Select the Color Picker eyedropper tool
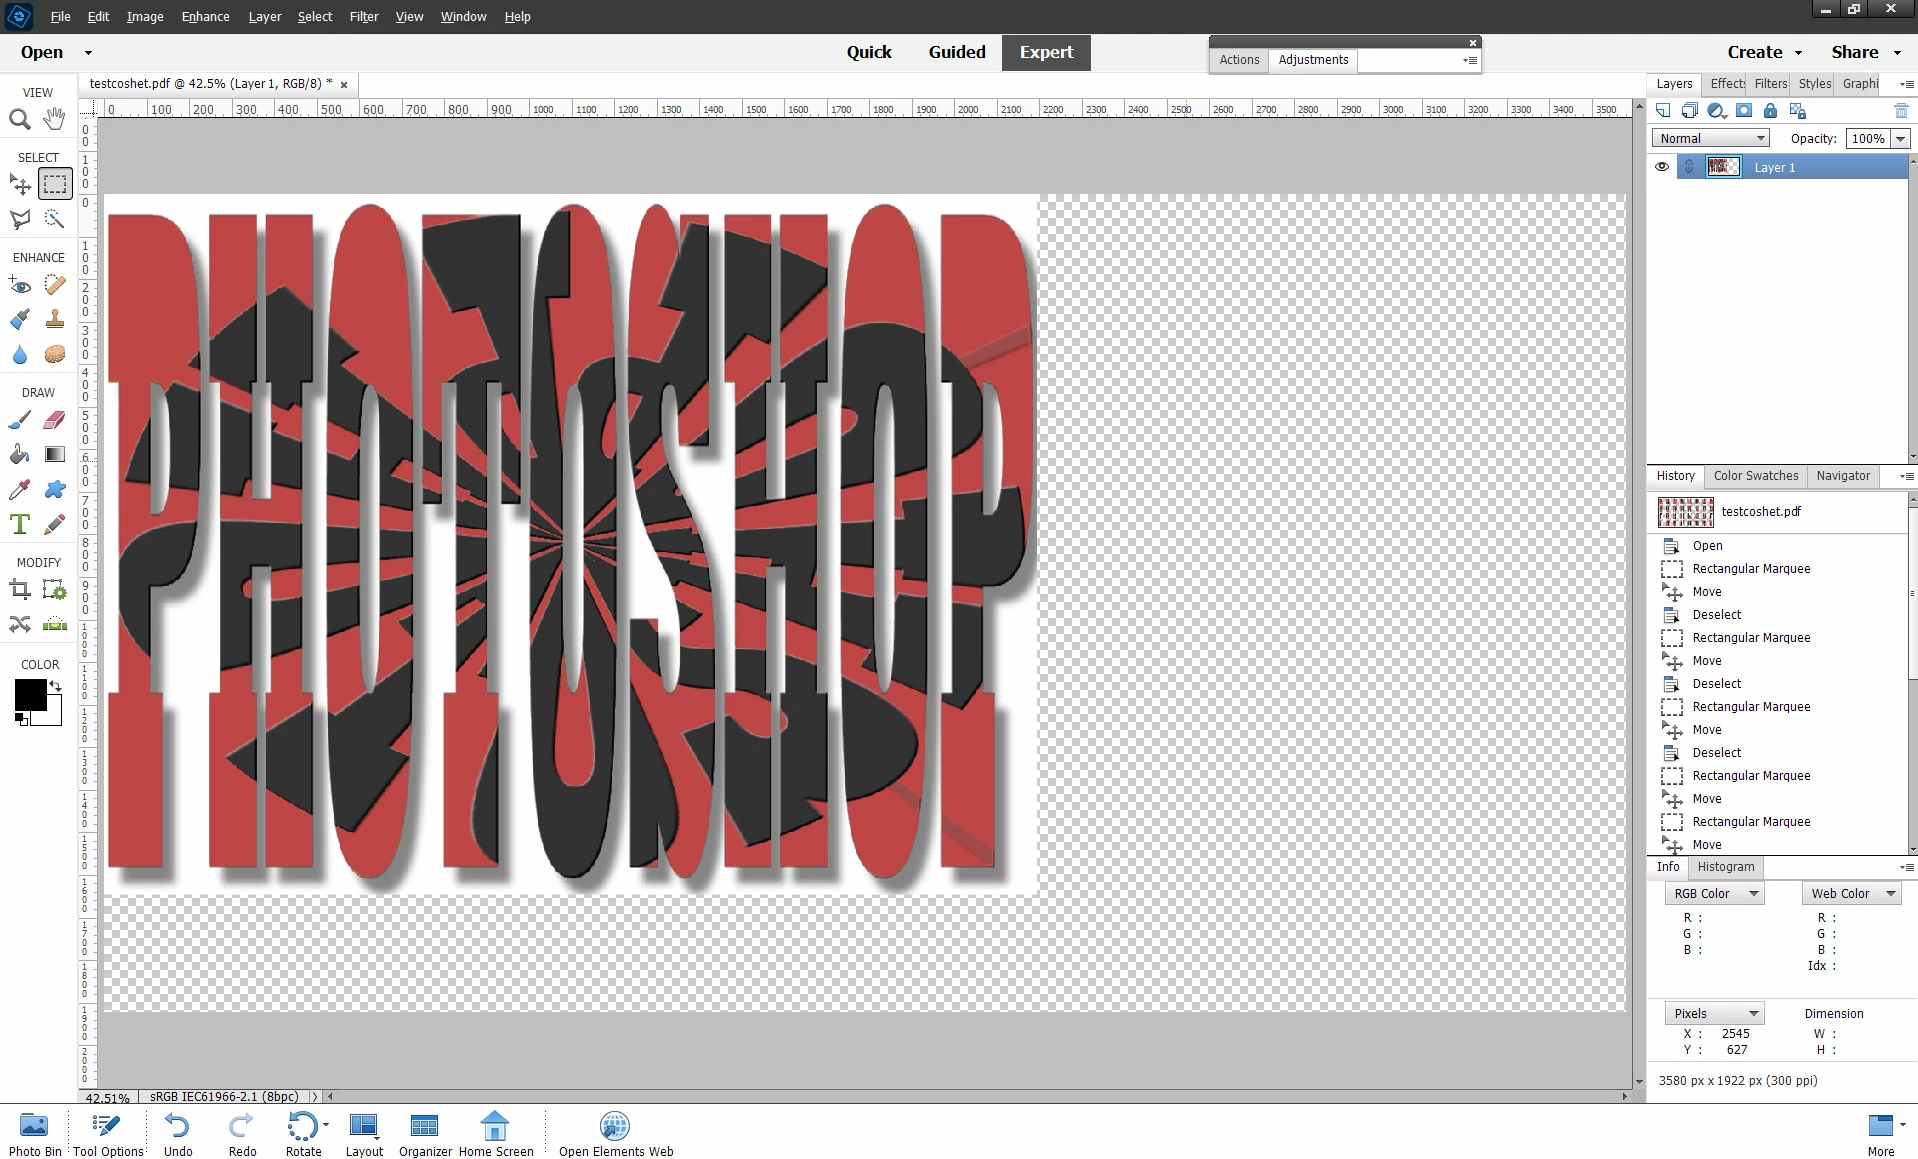Screen dimensions: 1918x1159 click(19, 490)
